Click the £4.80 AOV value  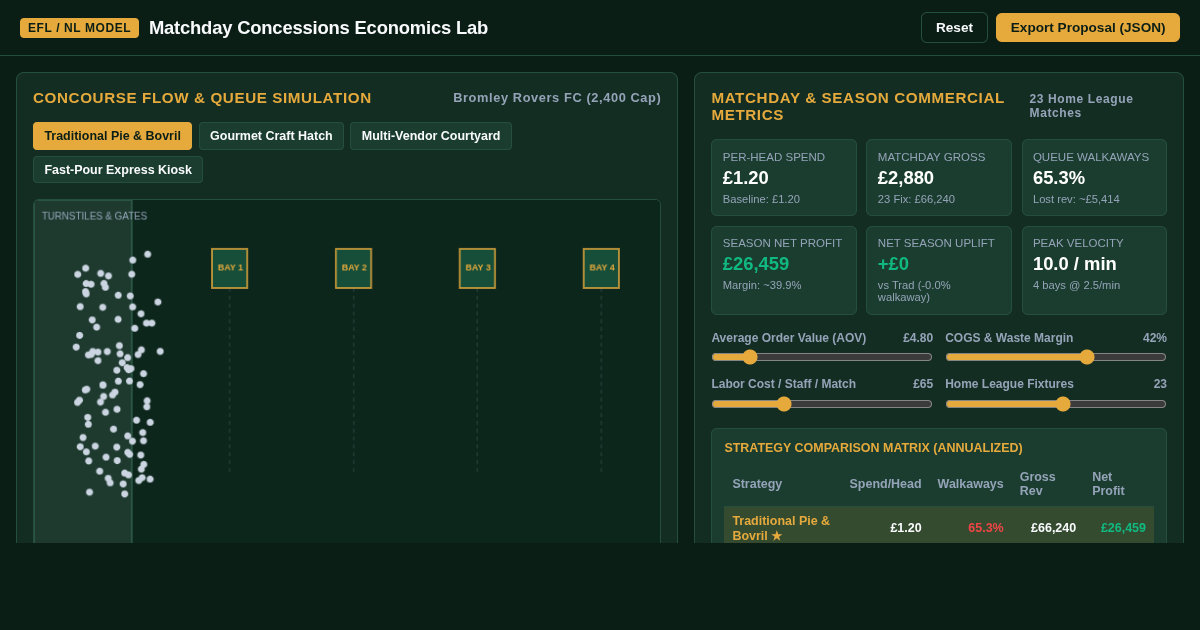coord(918,338)
